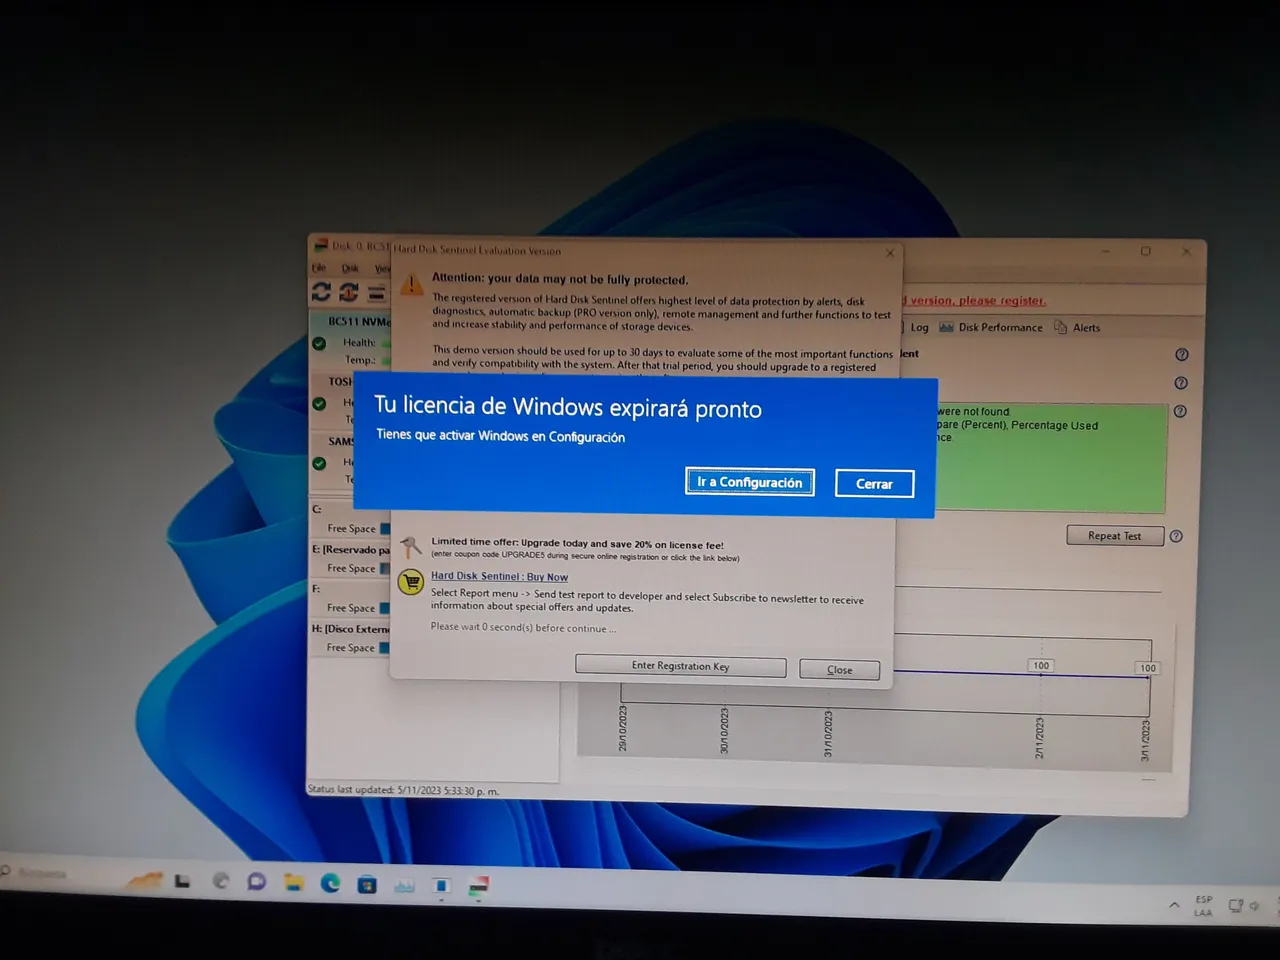Image resolution: width=1280 pixels, height=960 pixels.
Task: Click the status last updated text in status bar
Action: tap(403, 790)
